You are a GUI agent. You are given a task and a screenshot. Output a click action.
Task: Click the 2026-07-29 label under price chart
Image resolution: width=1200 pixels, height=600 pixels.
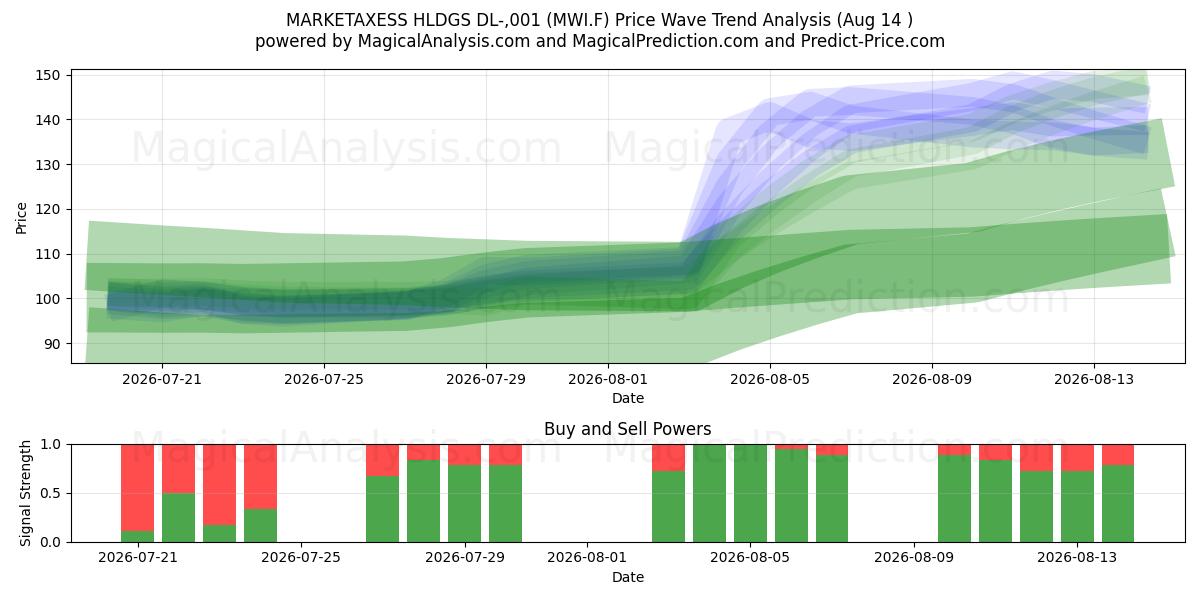pos(486,379)
